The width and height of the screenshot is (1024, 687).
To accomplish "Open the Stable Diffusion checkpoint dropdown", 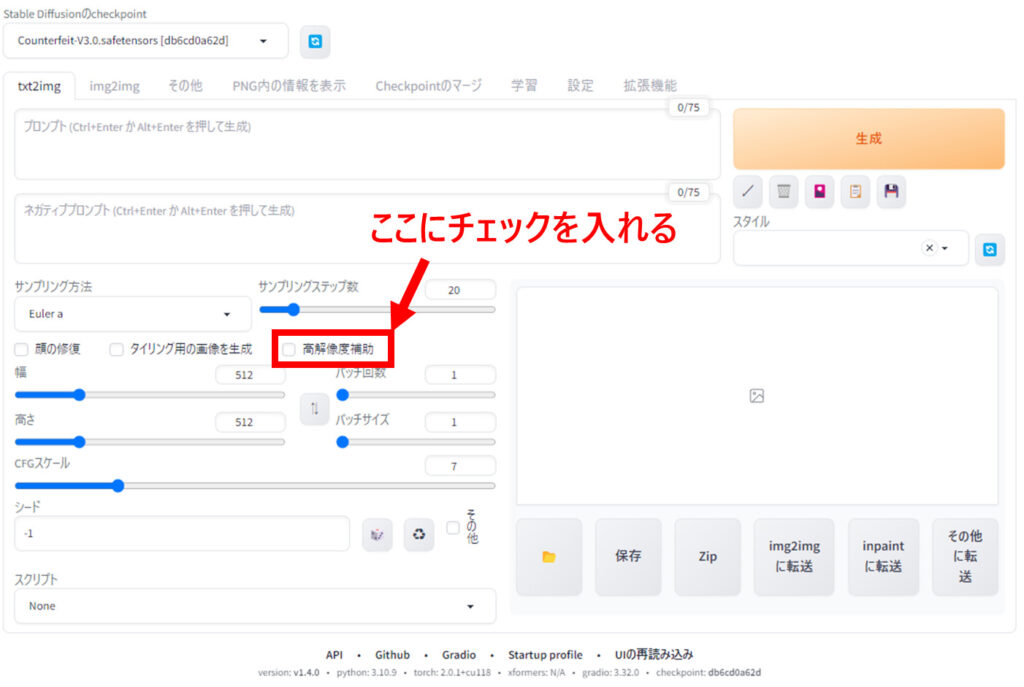I will coord(152,41).
